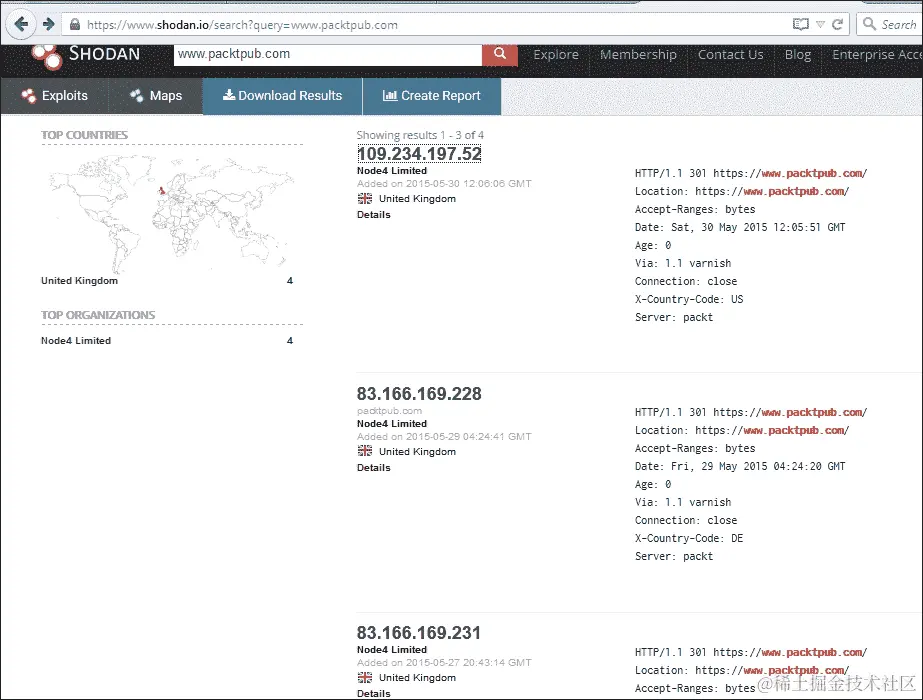
Task: Click United Kingdom under 109.234.197.52
Action: pos(417,199)
